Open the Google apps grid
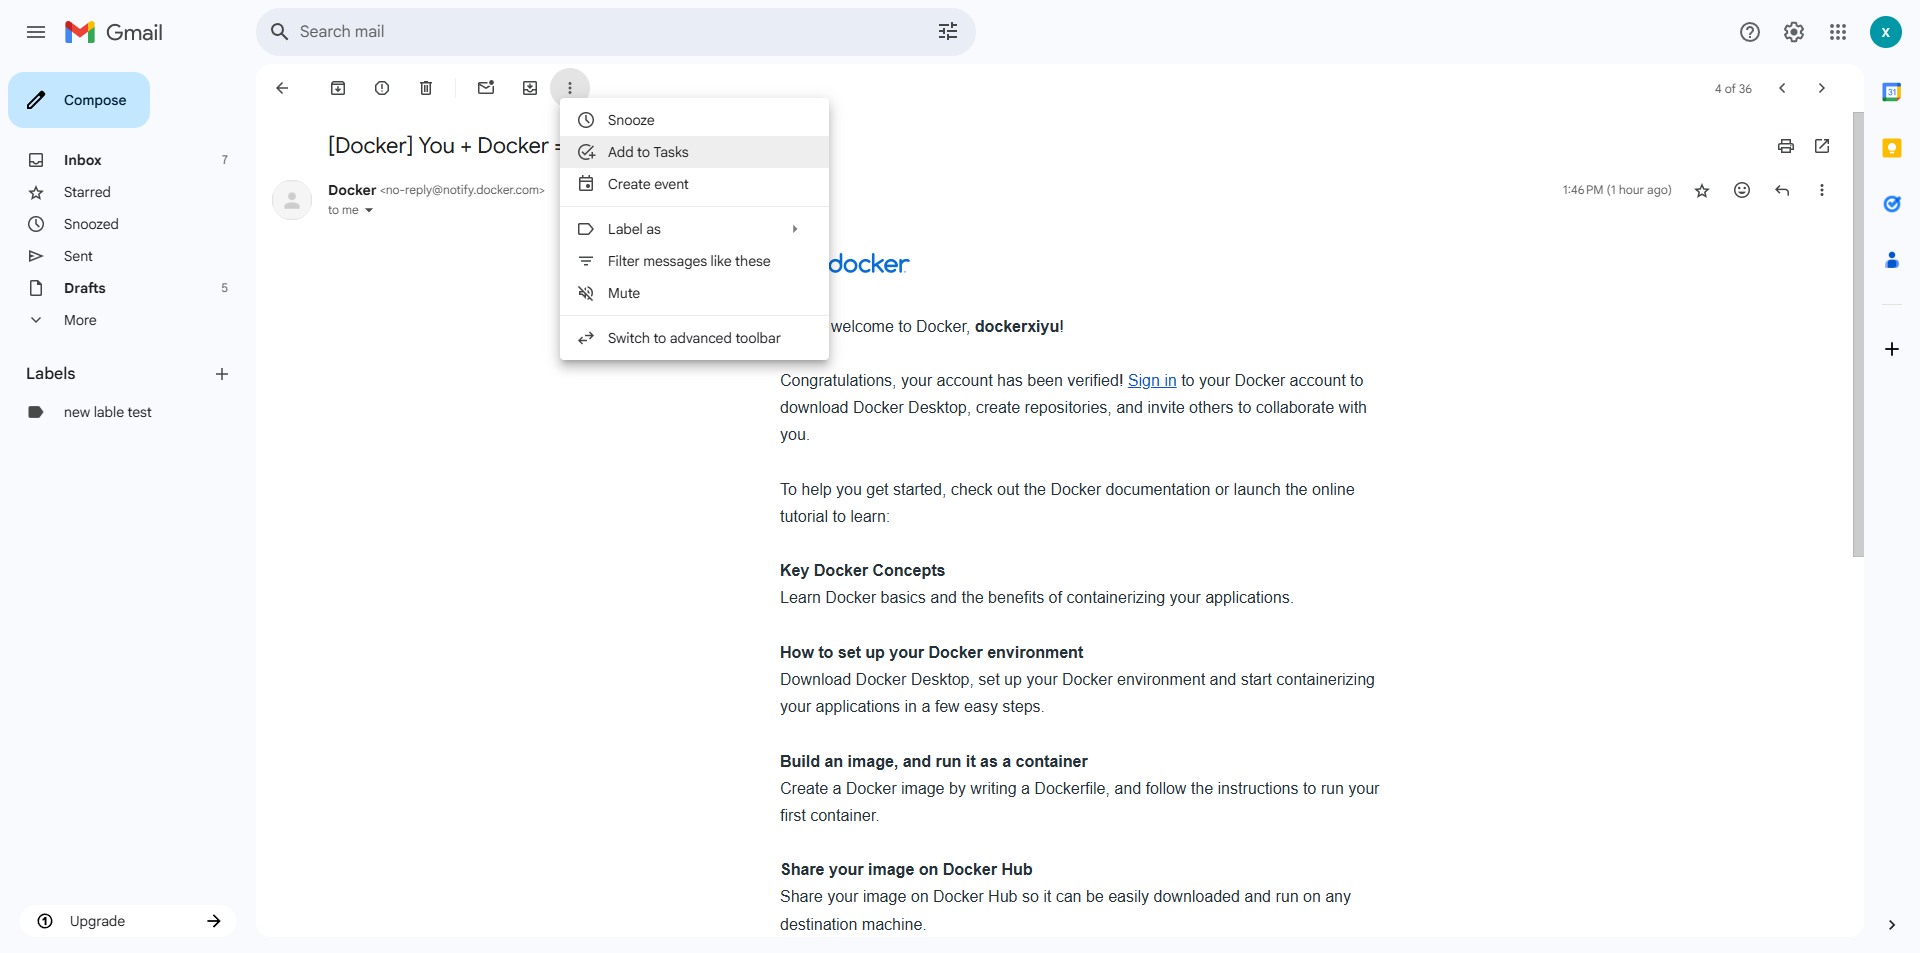 point(1838,32)
